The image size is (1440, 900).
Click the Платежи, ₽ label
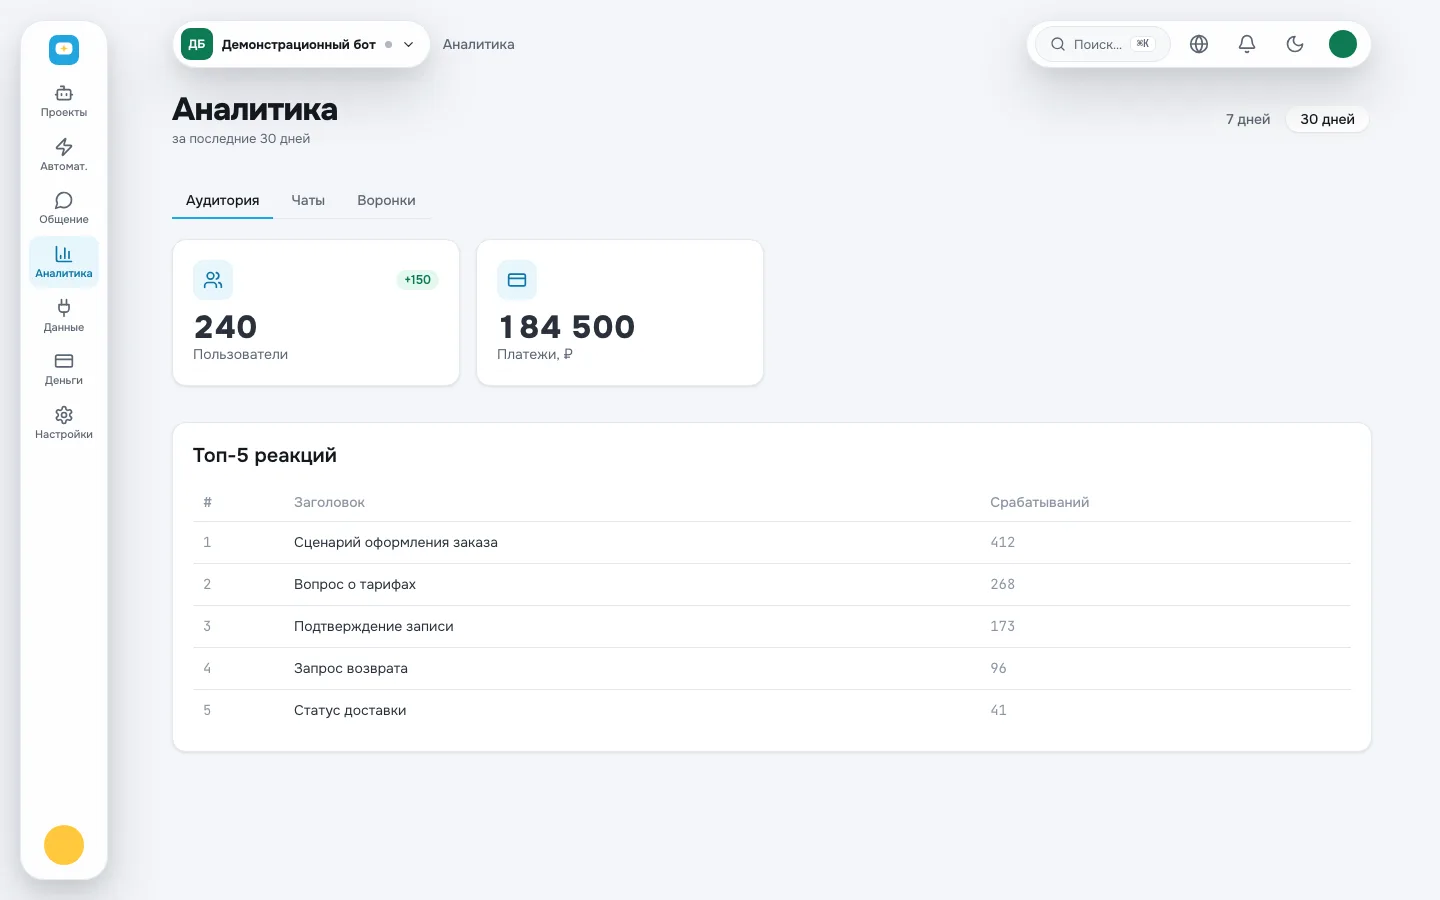535,354
